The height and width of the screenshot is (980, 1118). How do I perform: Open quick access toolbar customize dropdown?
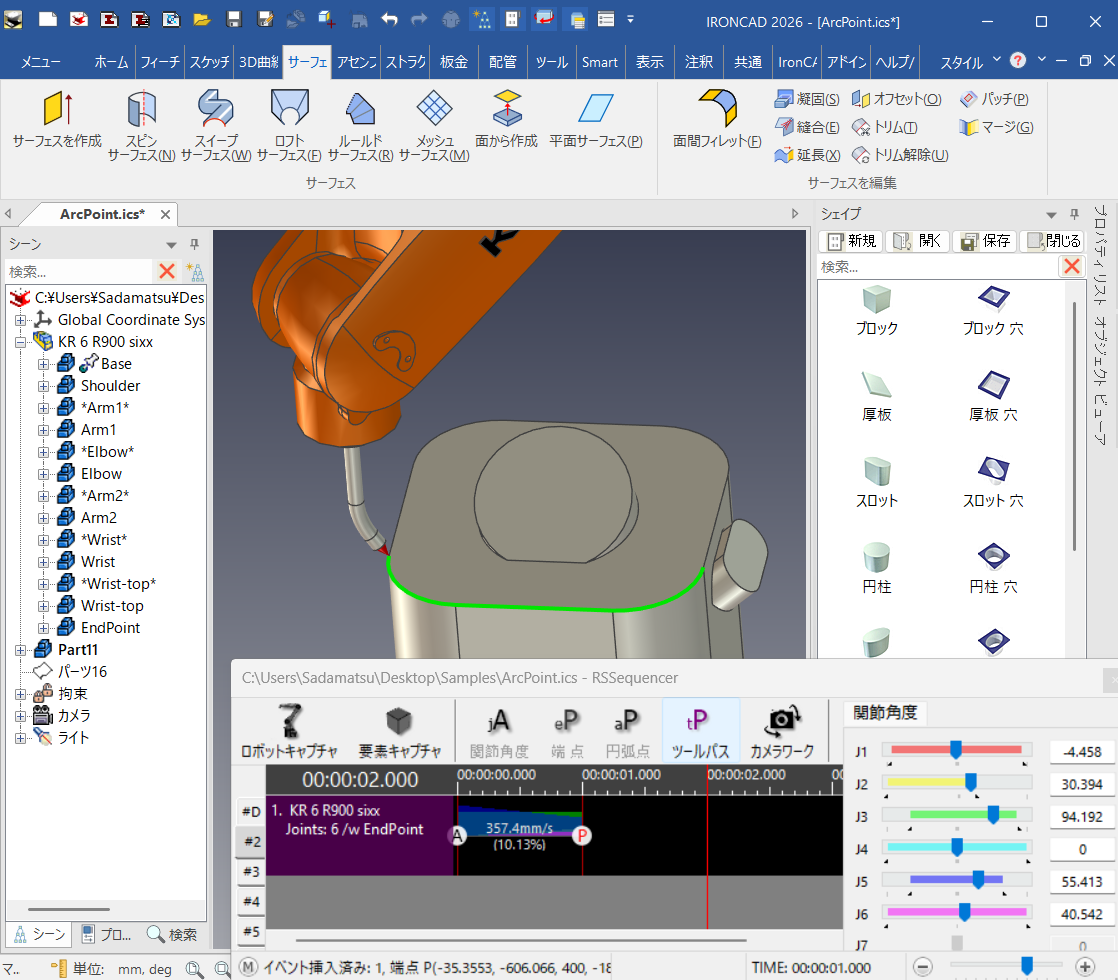pyautogui.click(x=630, y=19)
